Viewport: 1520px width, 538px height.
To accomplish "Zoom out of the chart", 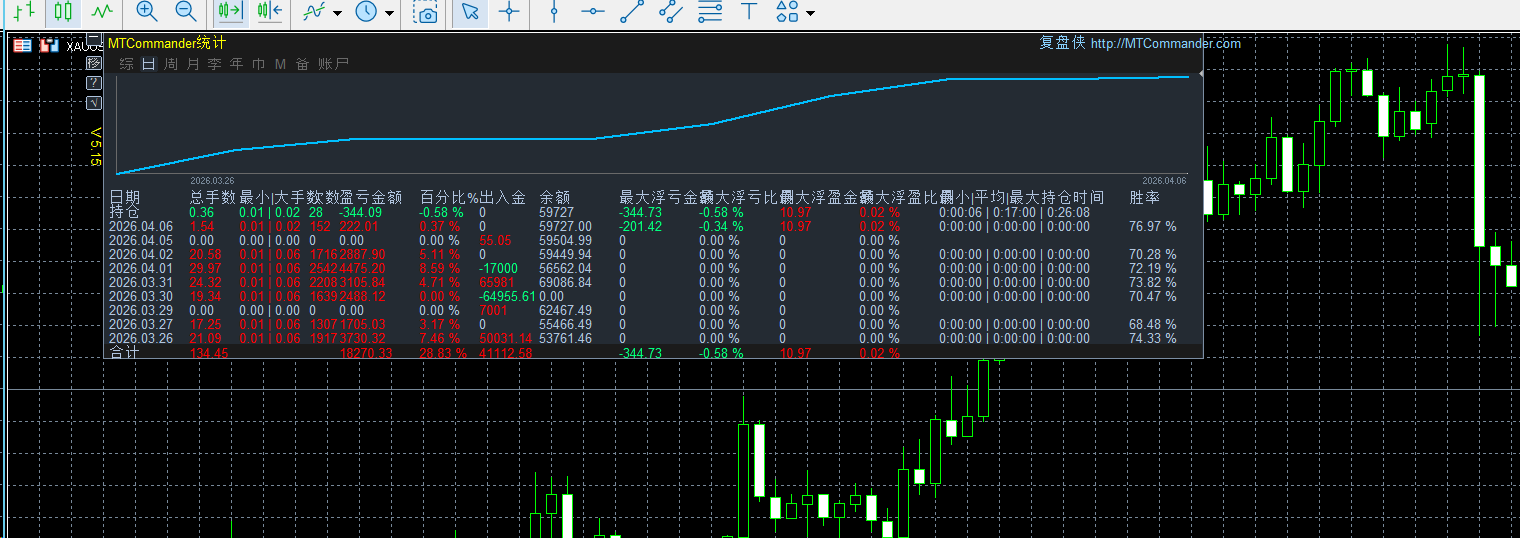I will coord(185,12).
